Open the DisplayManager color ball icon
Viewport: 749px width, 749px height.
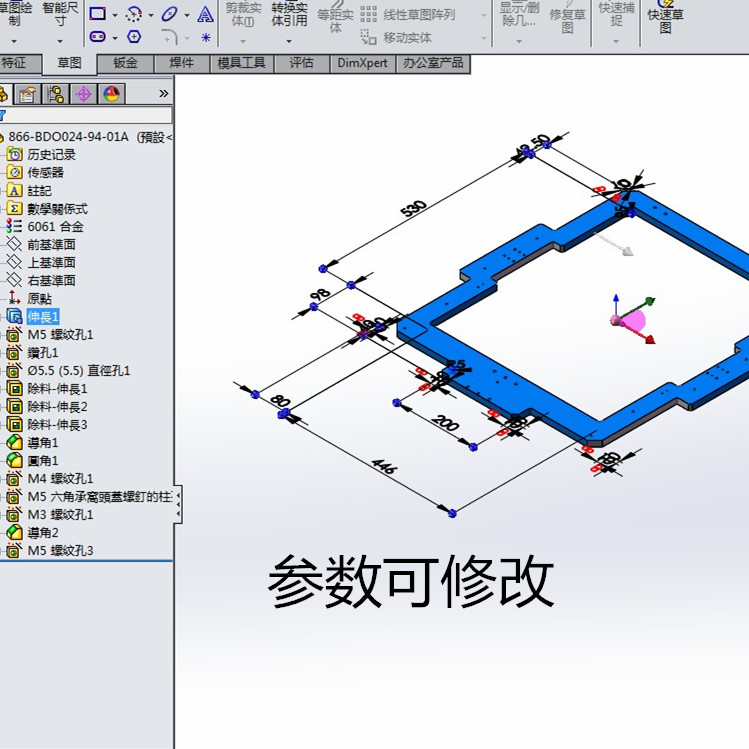[x=111, y=94]
